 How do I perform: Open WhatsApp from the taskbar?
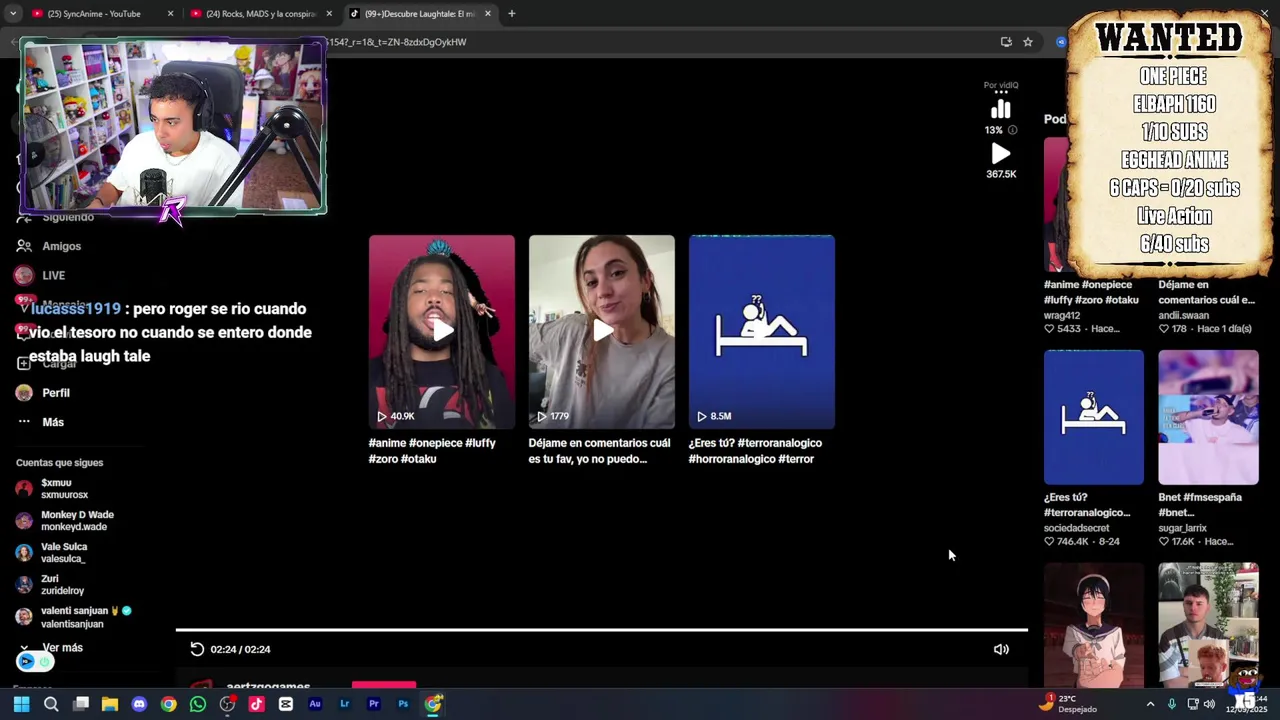pyautogui.click(x=198, y=704)
